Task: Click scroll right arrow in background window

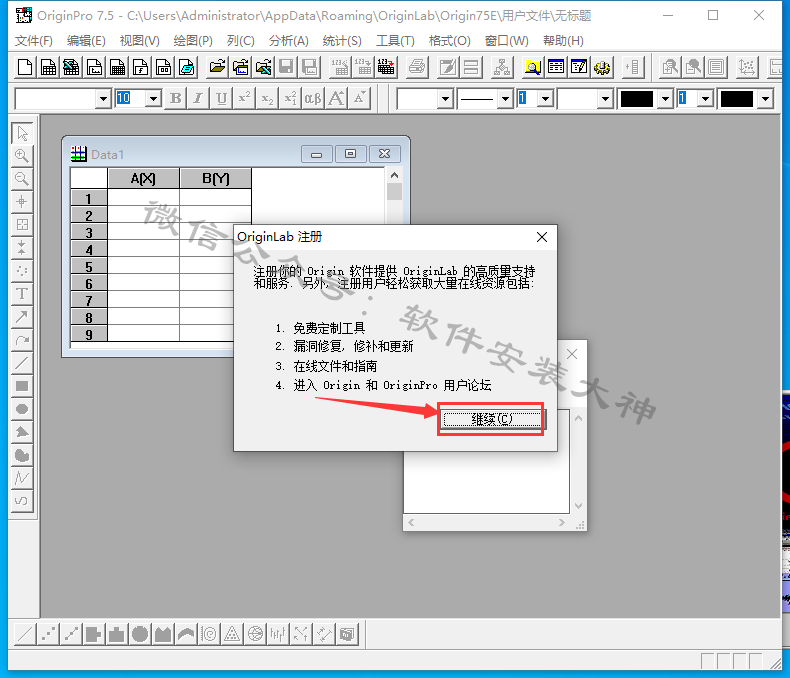Action: pyautogui.click(x=562, y=523)
